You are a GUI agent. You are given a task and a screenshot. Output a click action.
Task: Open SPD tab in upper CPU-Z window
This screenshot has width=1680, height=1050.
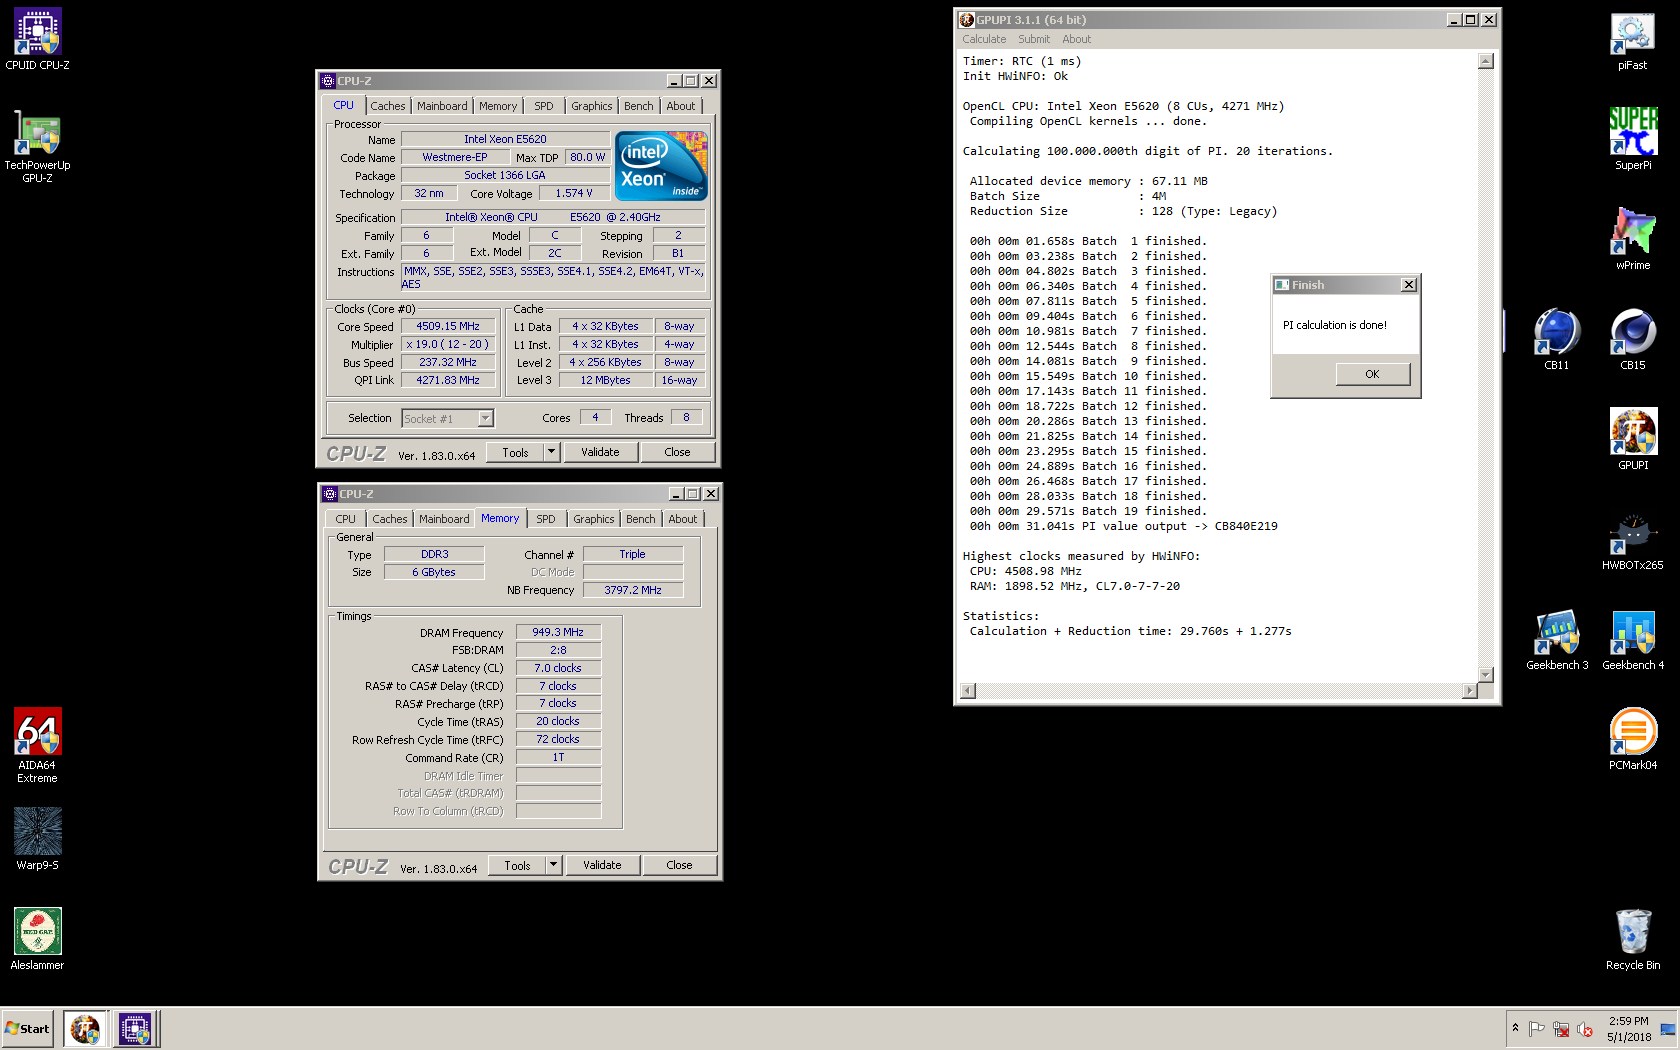point(543,106)
